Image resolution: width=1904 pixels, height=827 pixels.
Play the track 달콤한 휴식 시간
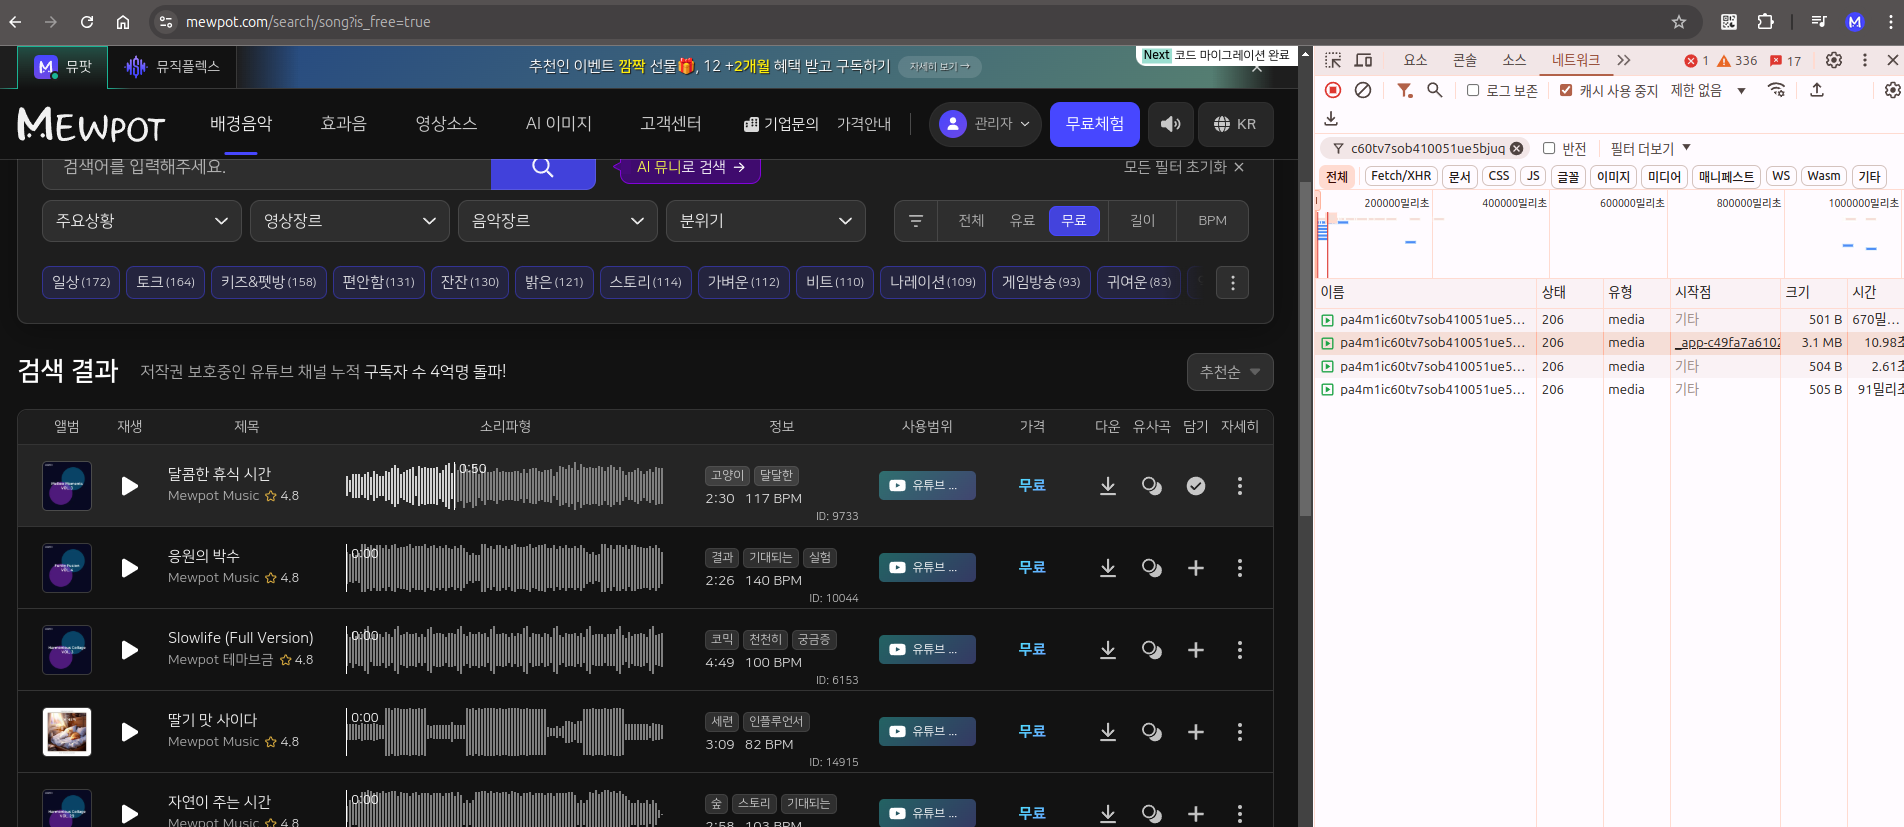click(x=129, y=486)
